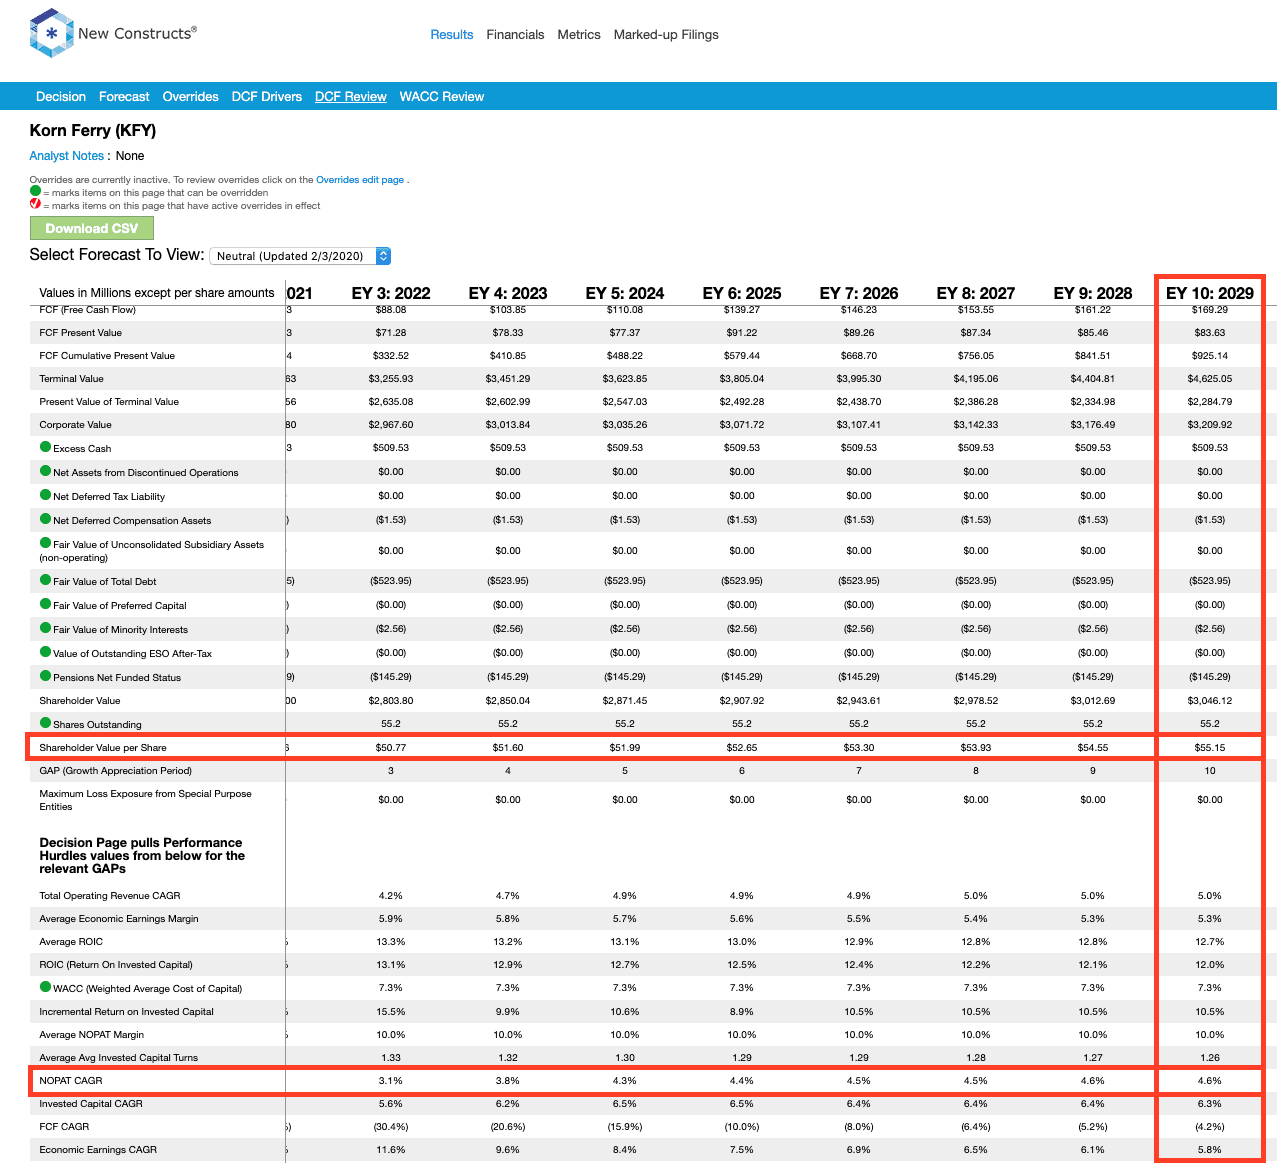Viewport: 1277px width, 1163px height.
Task: Select the EY 5: 2024 column header
Action: (x=625, y=293)
